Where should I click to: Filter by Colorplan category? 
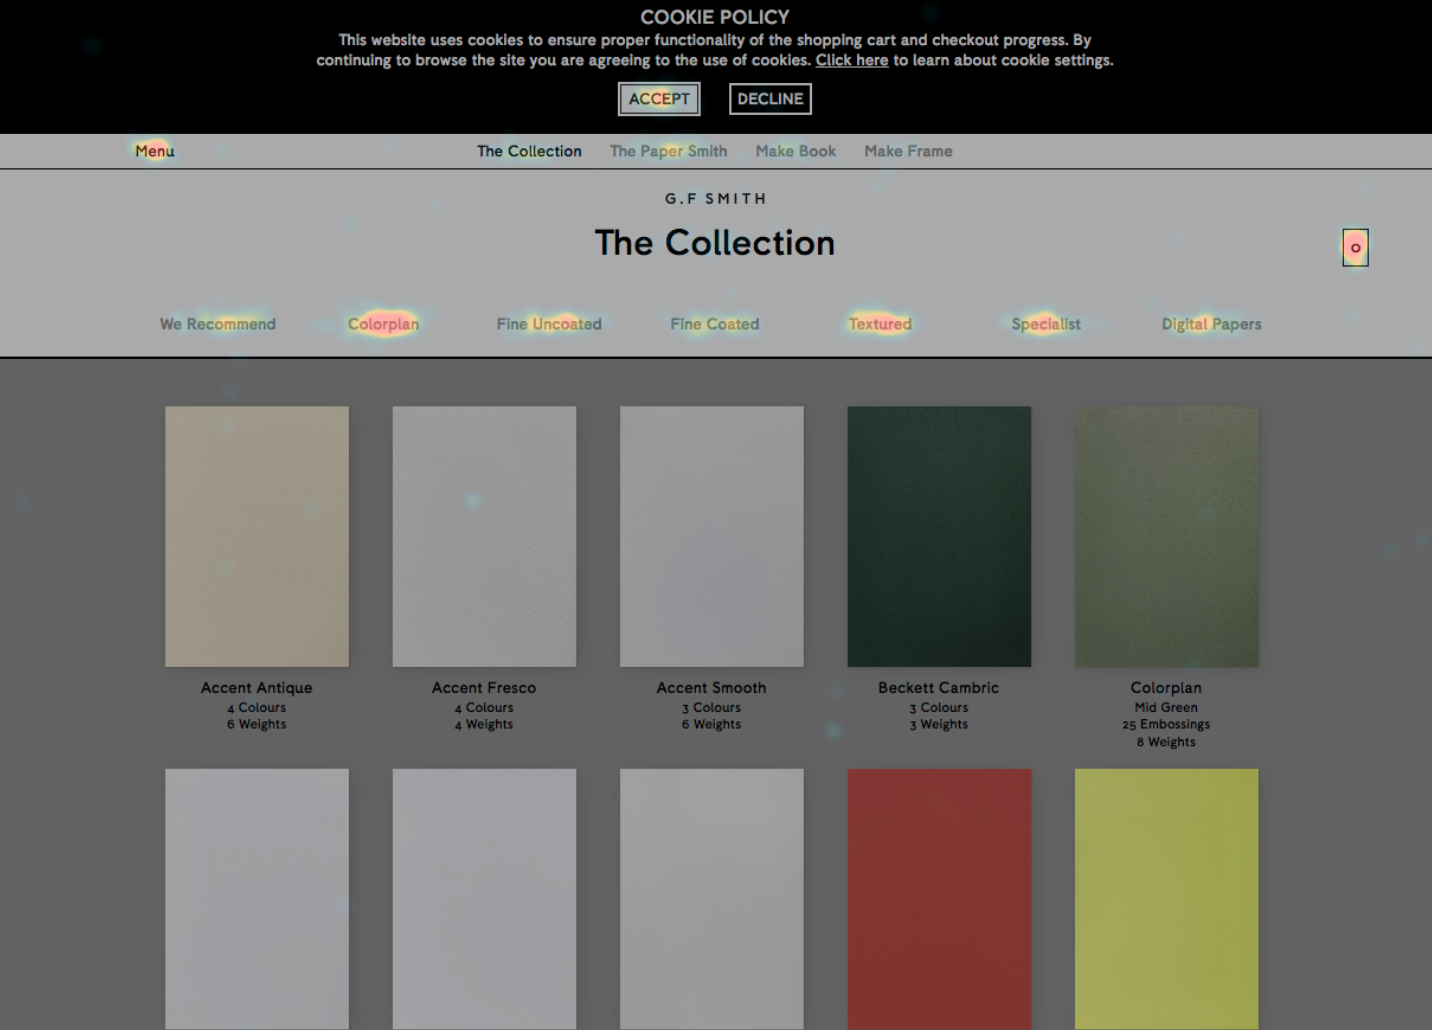383,324
